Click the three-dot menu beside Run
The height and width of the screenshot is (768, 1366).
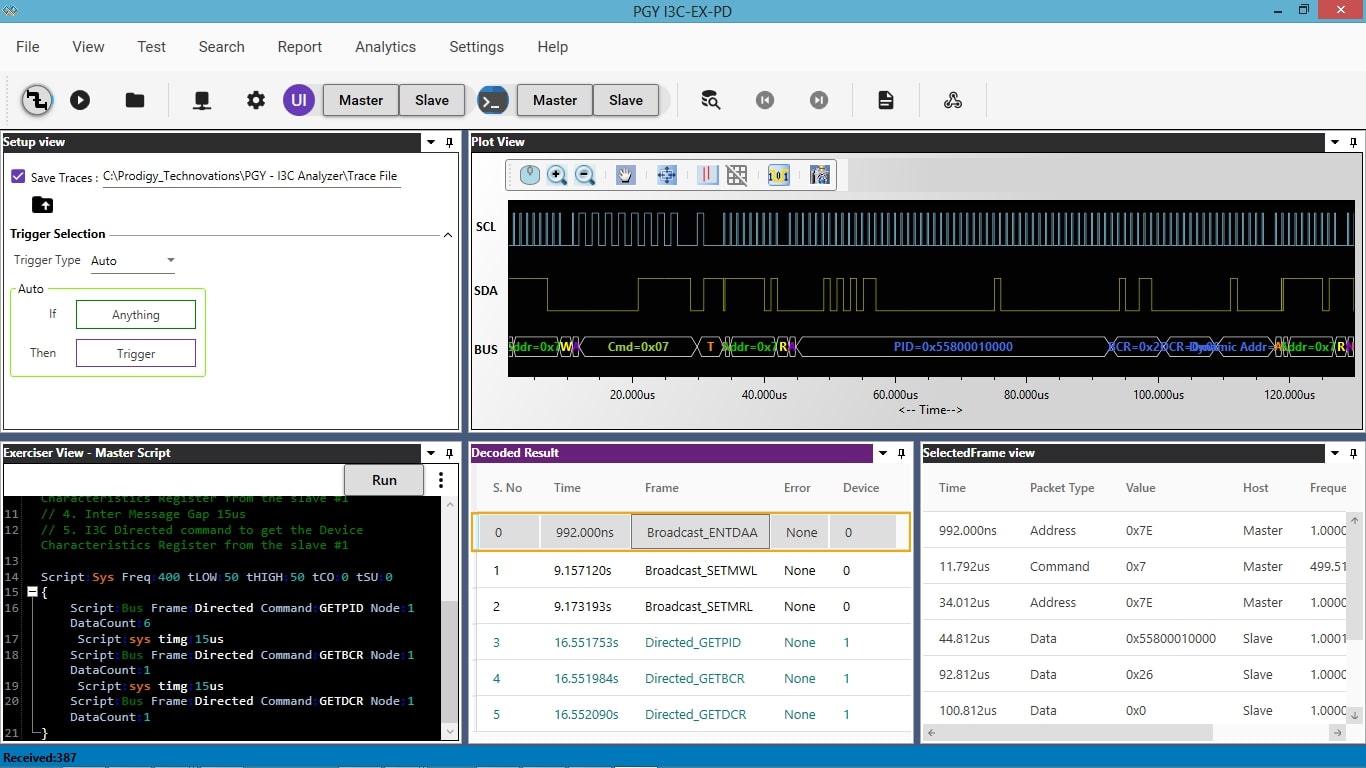pos(441,480)
